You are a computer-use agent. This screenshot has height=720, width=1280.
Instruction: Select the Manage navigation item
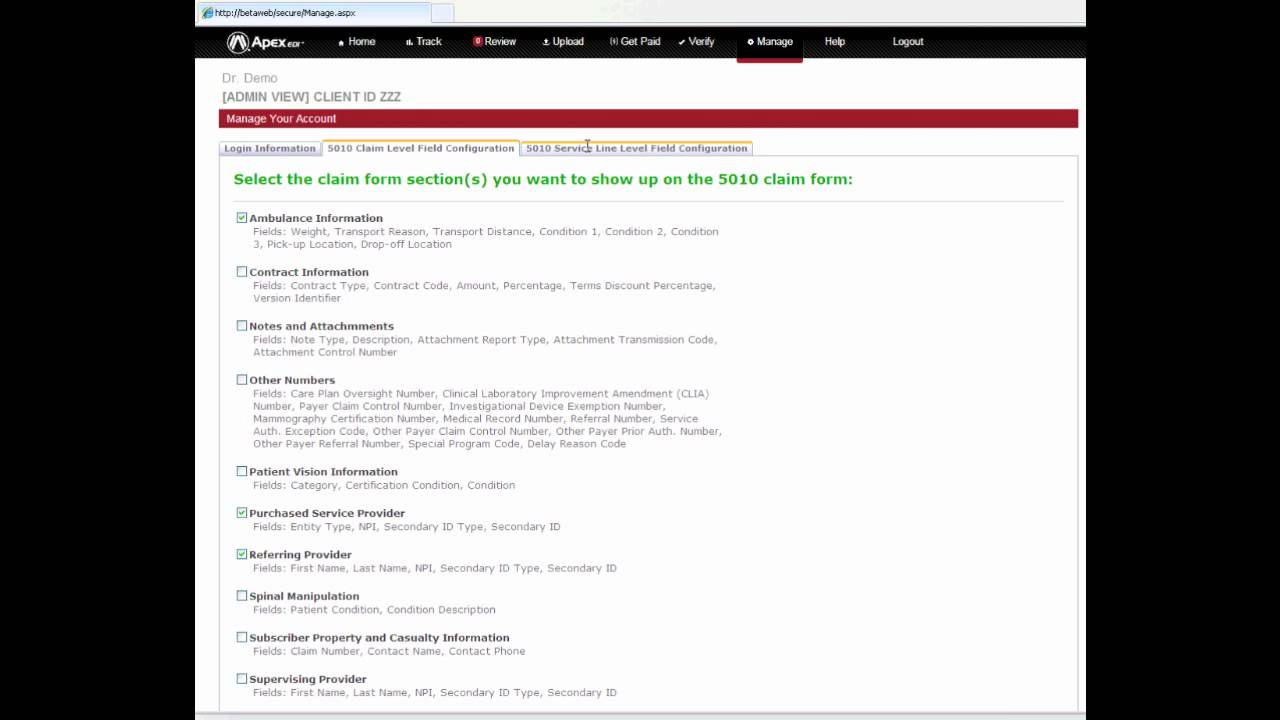click(770, 42)
